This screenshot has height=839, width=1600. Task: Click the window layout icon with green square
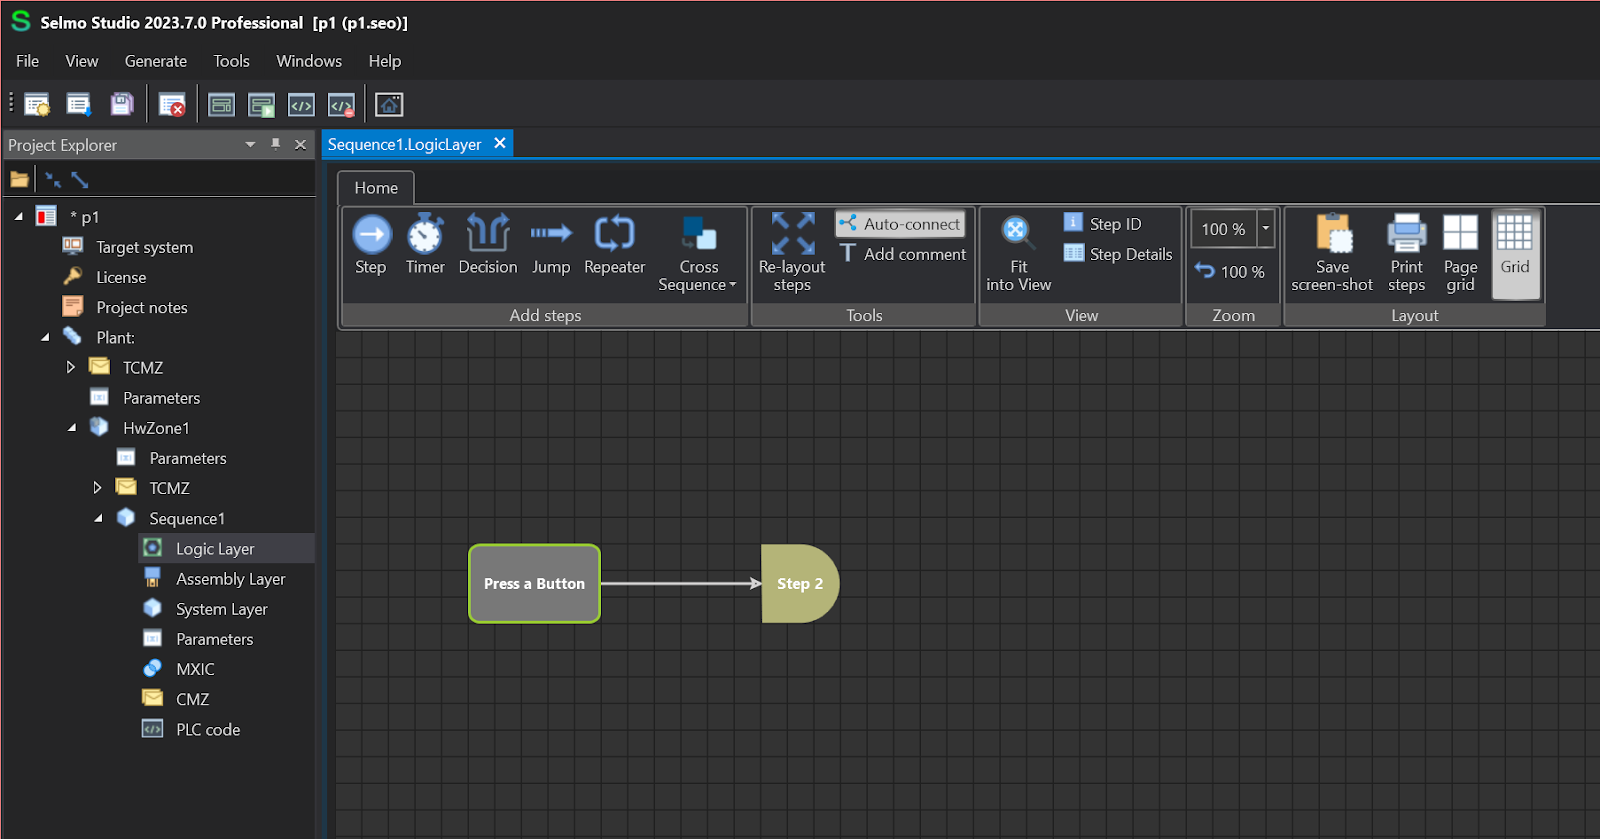(262, 104)
